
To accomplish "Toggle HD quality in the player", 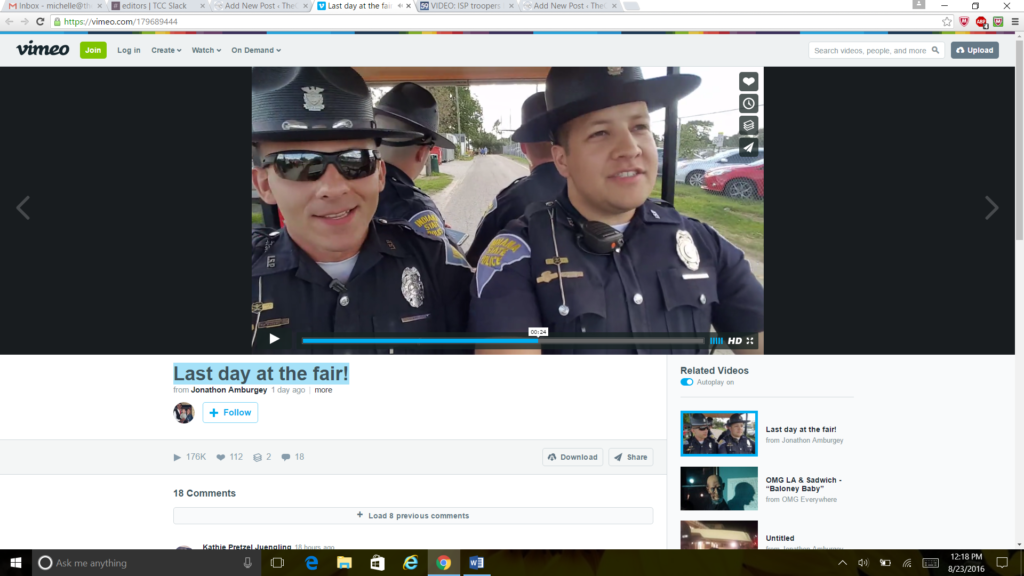I will coord(734,341).
